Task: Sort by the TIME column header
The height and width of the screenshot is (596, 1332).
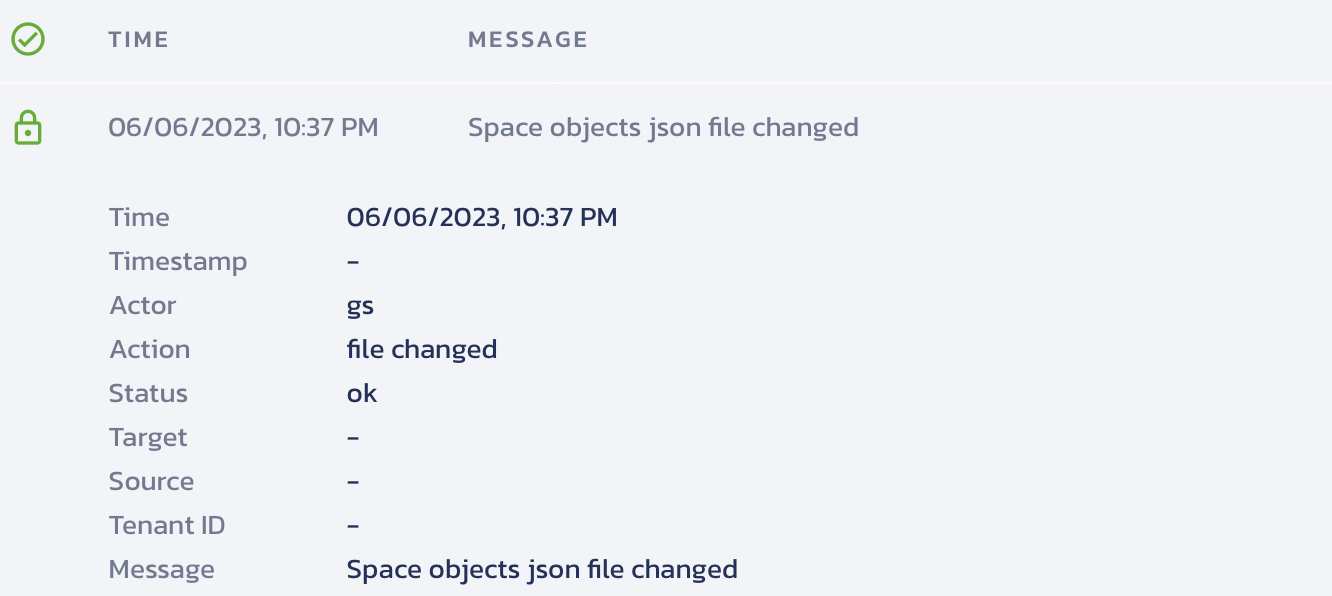Action: pos(139,40)
